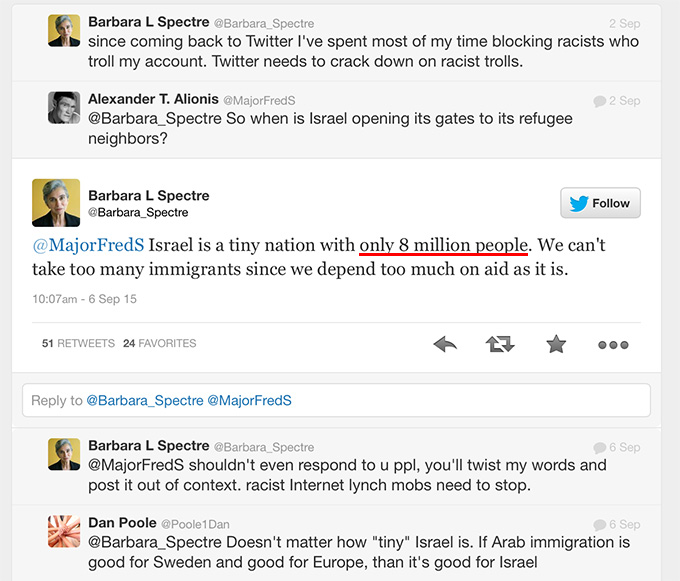Follow Barbara L Spectre
Image resolution: width=680 pixels, height=581 pixels.
pyautogui.click(x=600, y=202)
